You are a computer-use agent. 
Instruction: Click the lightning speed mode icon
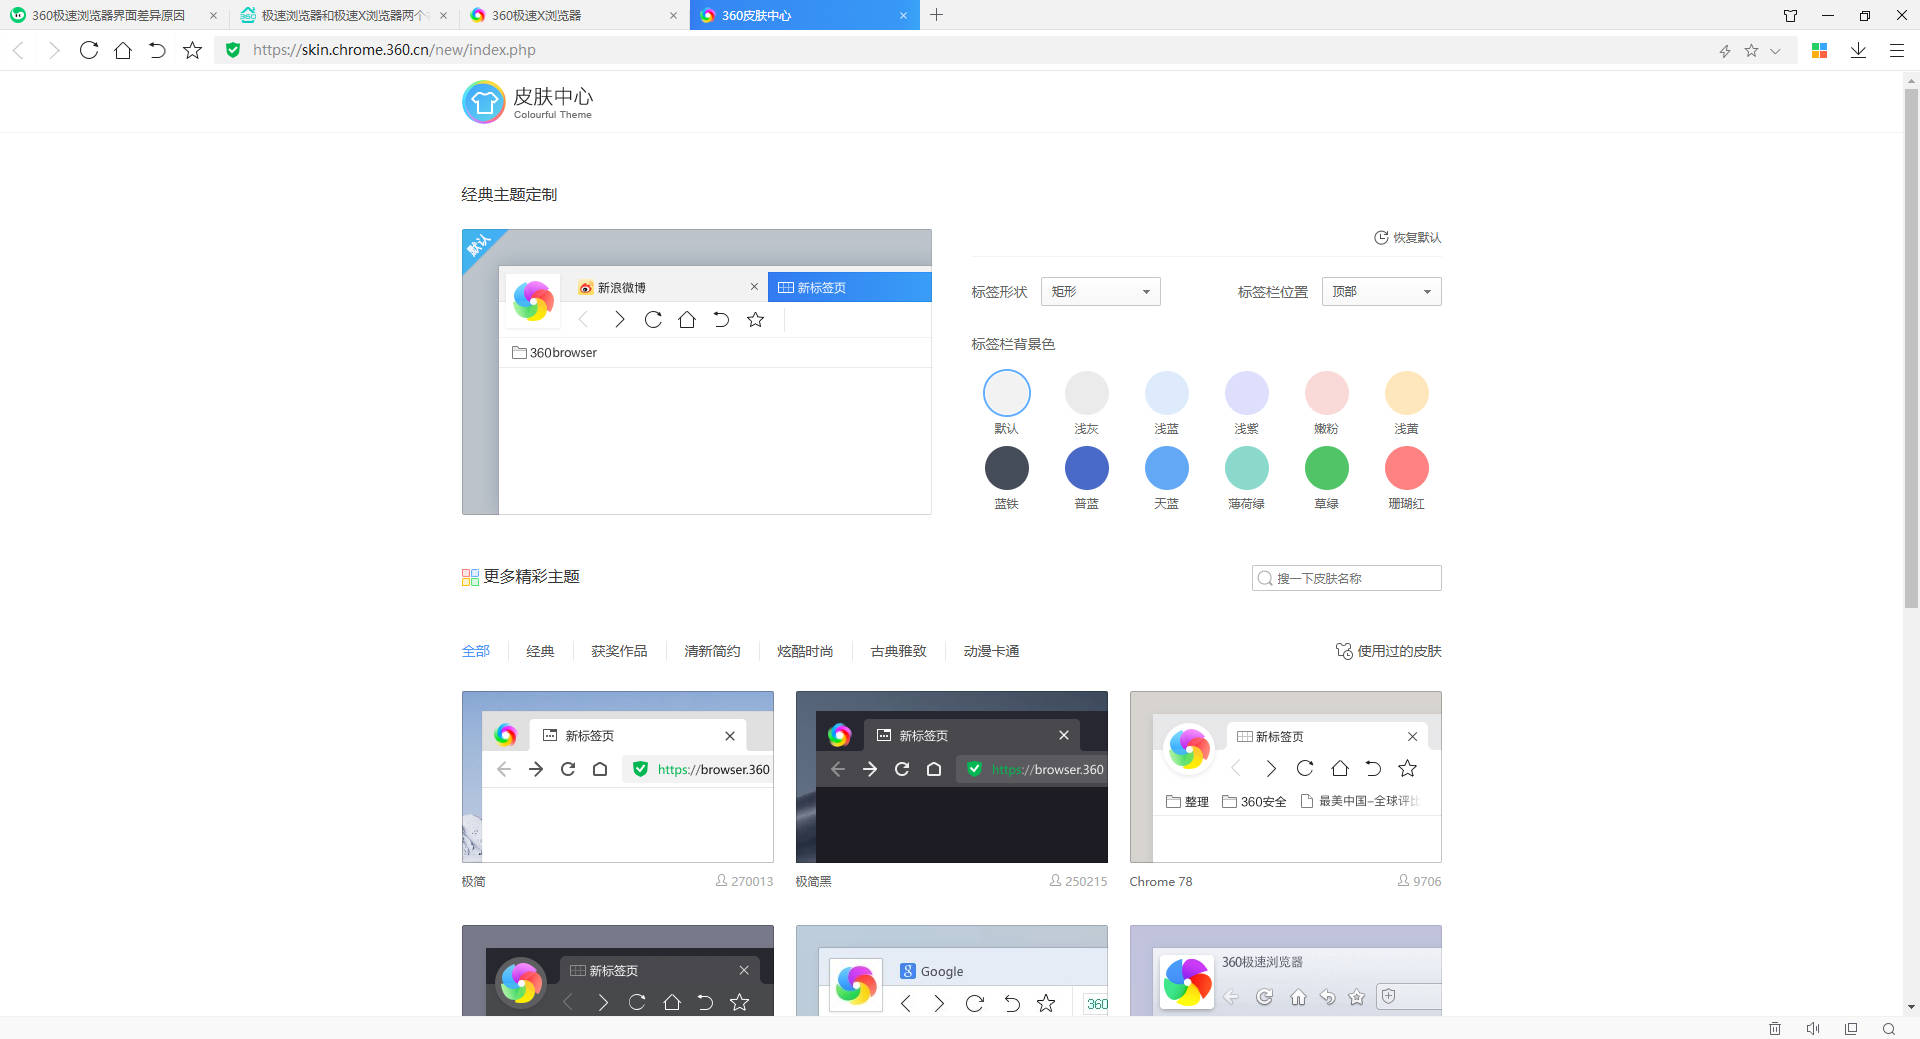pyautogui.click(x=1725, y=51)
